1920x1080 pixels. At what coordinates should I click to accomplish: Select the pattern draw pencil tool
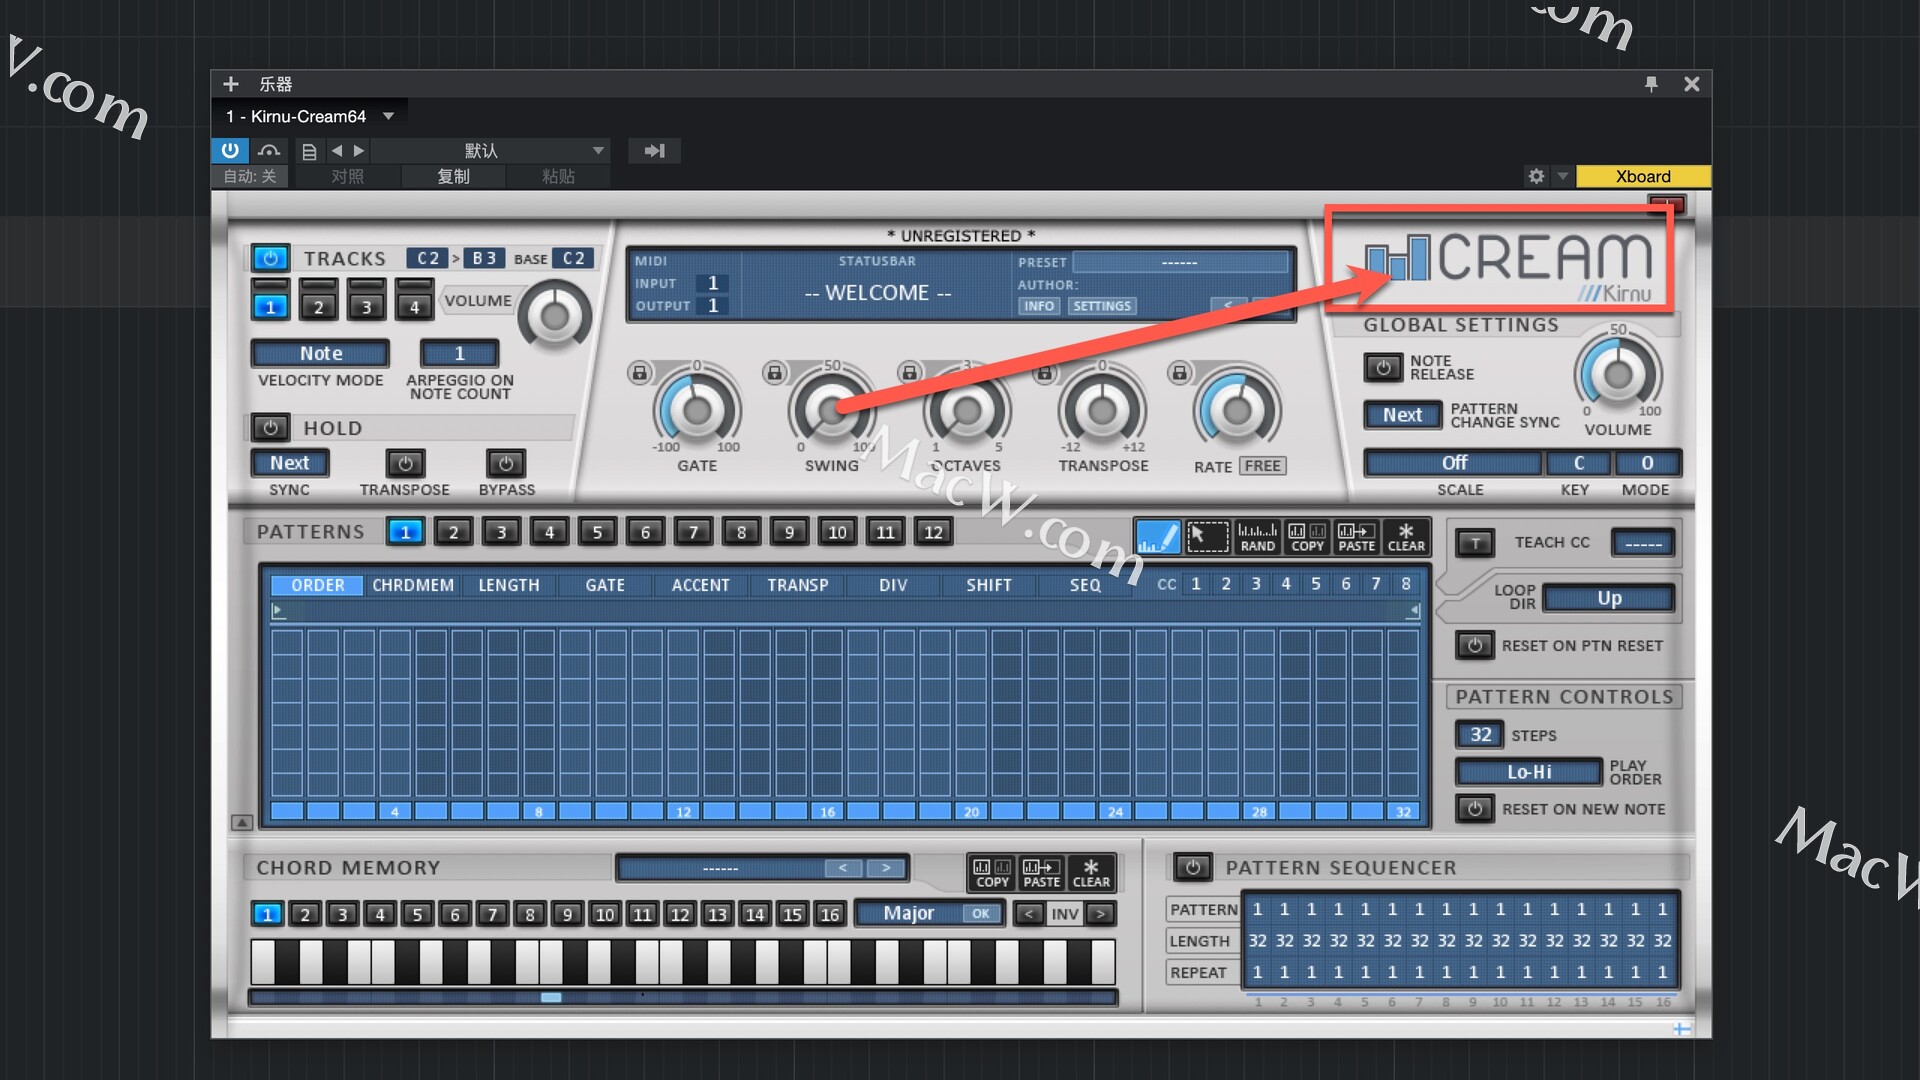pyautogui.click(x=1158, y=537)
